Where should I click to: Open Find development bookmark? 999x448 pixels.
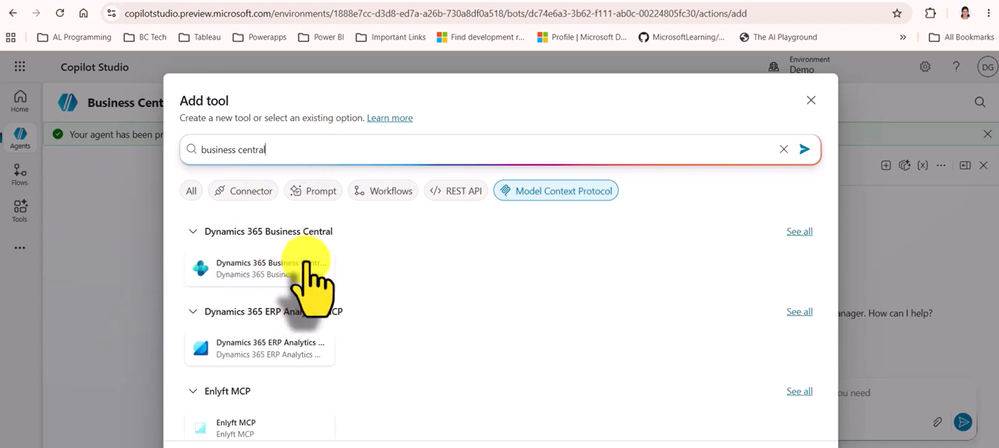point(480,38)
